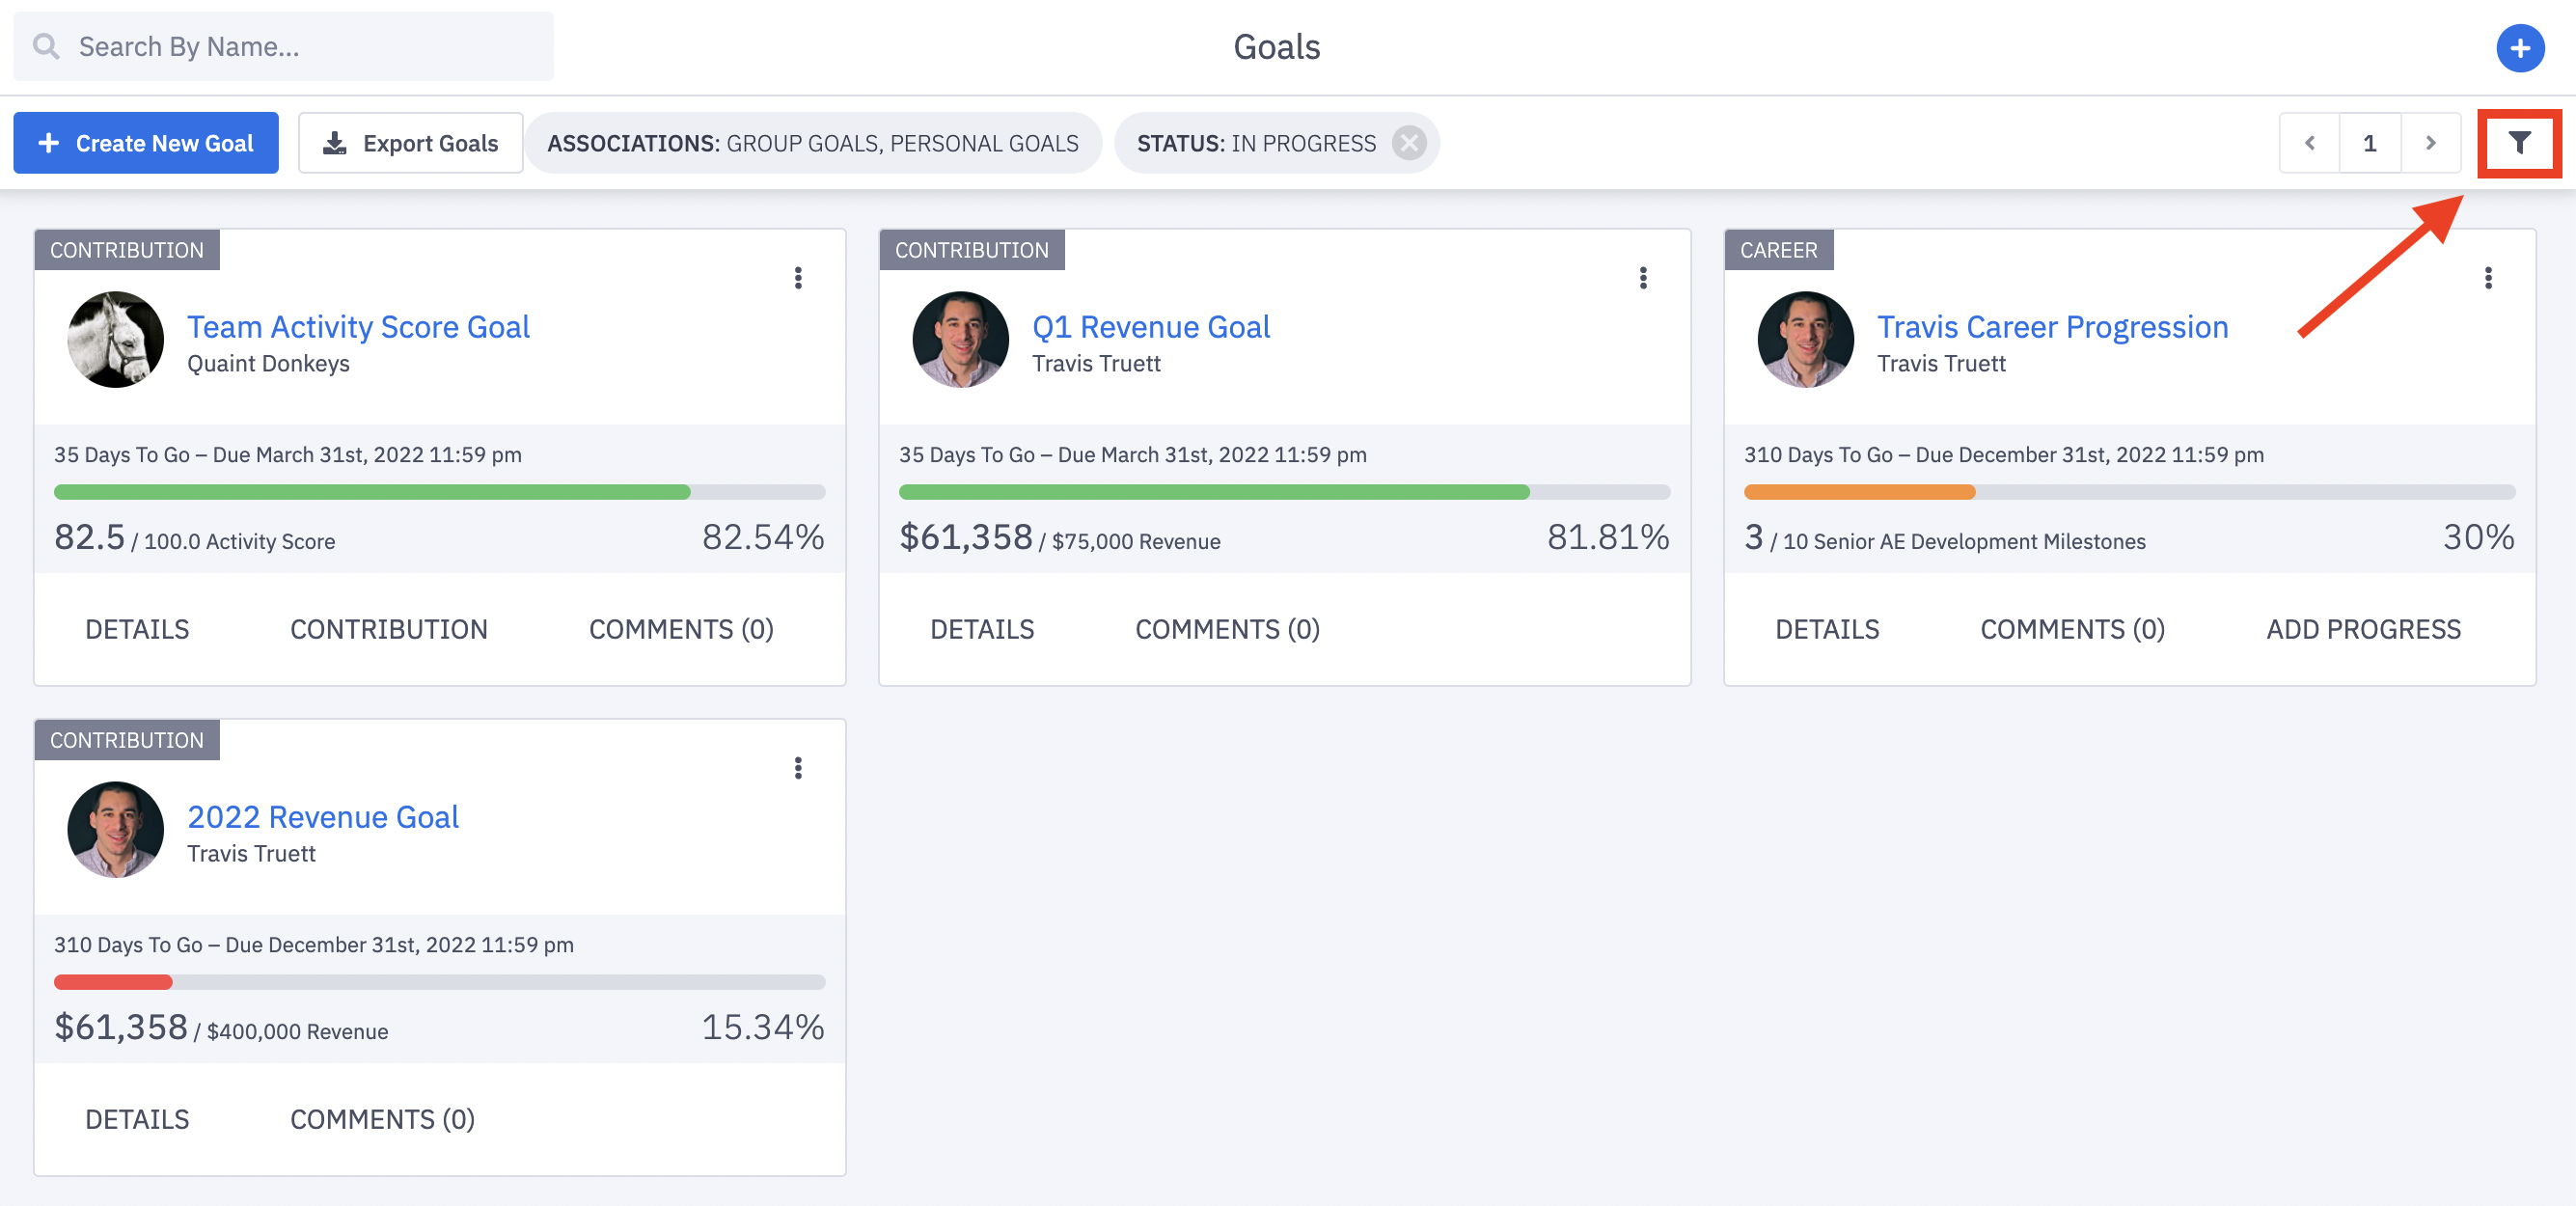Open 2022 Revenue Goal kebab menu
Image resolution: width=2576 pixels, height=1206 pixels.
point(798,767)
